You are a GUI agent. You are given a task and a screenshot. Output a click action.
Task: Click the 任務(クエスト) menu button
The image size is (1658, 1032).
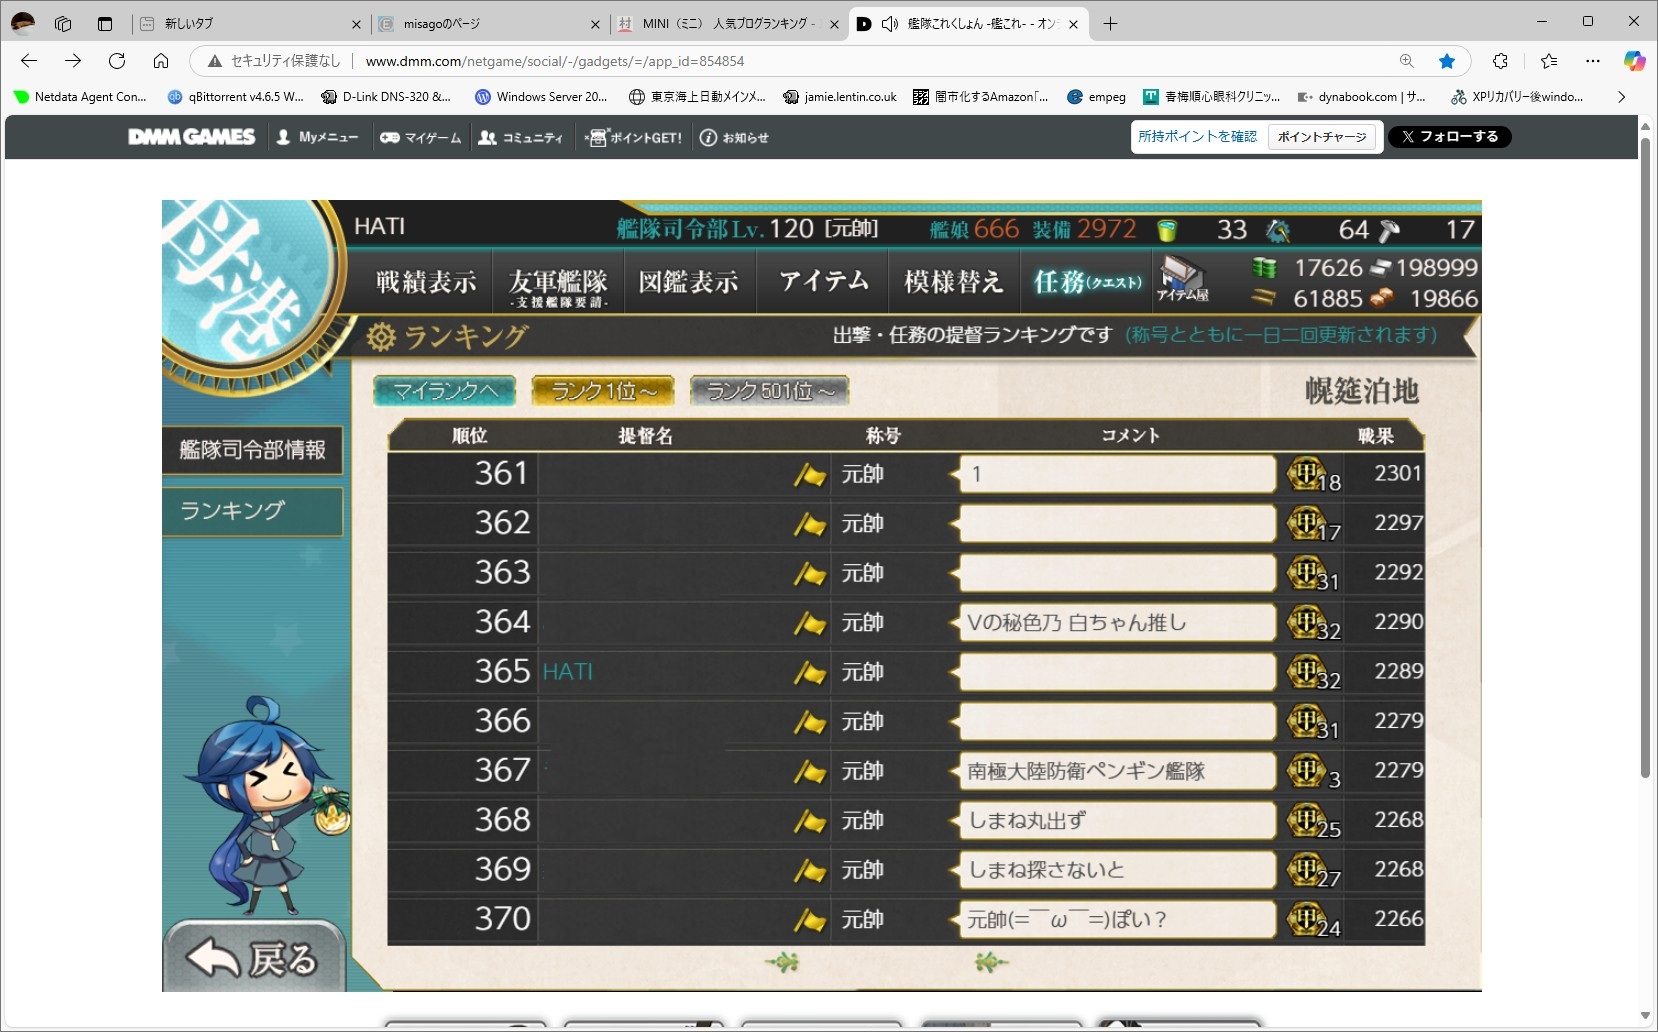(1087, 282)
